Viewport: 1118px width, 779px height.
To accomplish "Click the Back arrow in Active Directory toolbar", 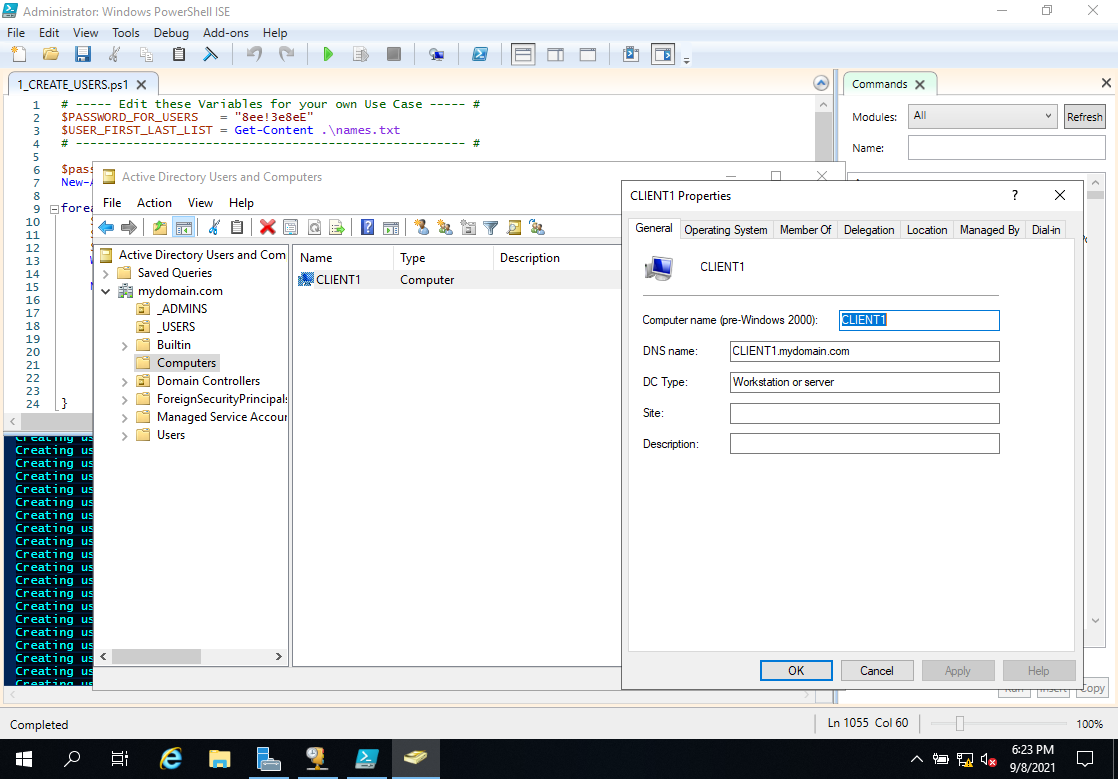I will coord(106,227).
